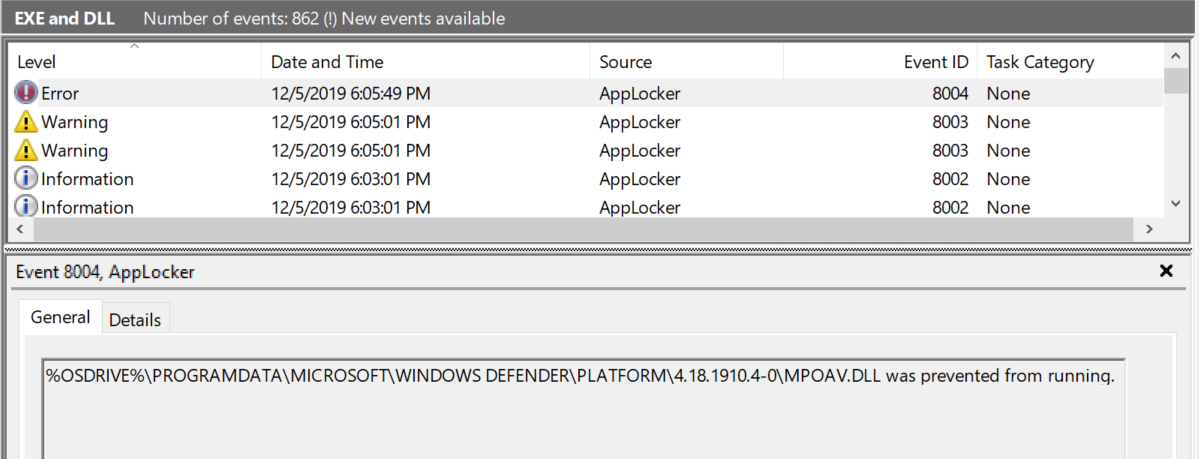The image size is (1199, 459).
Task: Click the first Warning triangle icon
Action: pos(26,122)
